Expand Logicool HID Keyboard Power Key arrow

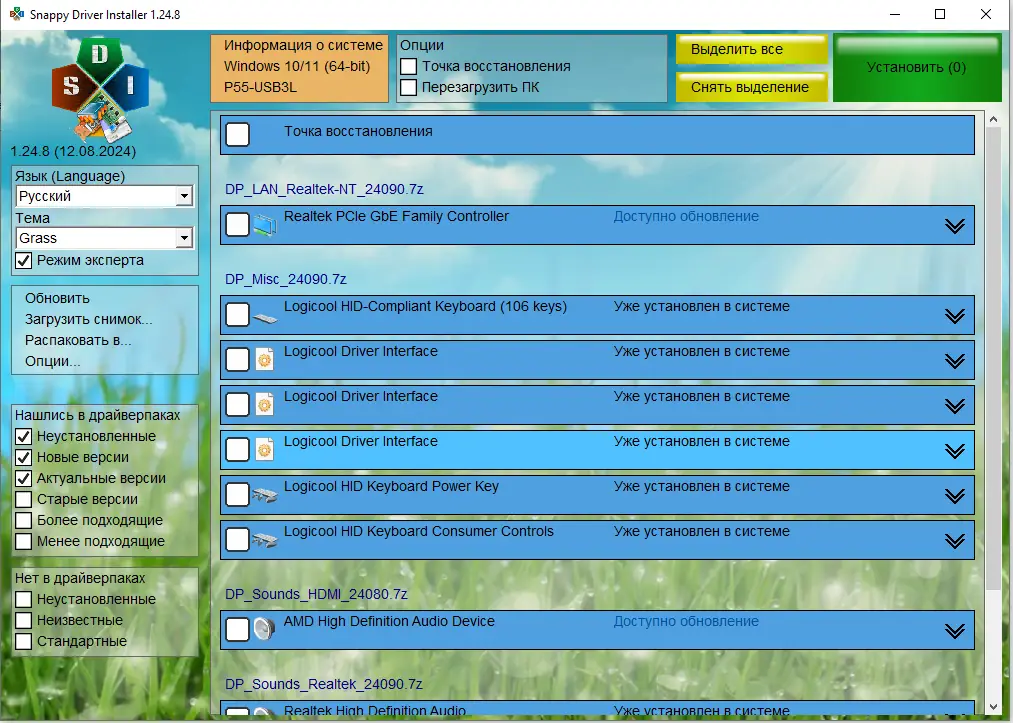click(x=955, y=496)
